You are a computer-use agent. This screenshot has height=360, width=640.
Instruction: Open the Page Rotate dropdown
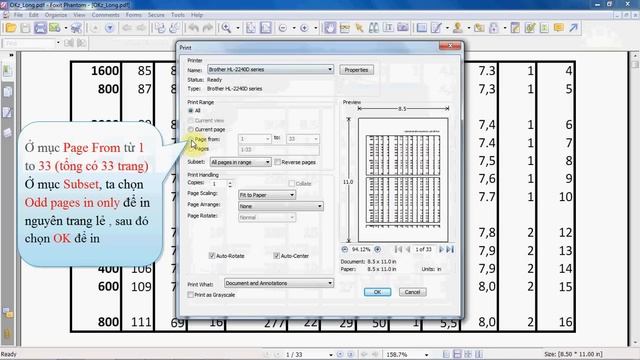(x=267, y=218)
